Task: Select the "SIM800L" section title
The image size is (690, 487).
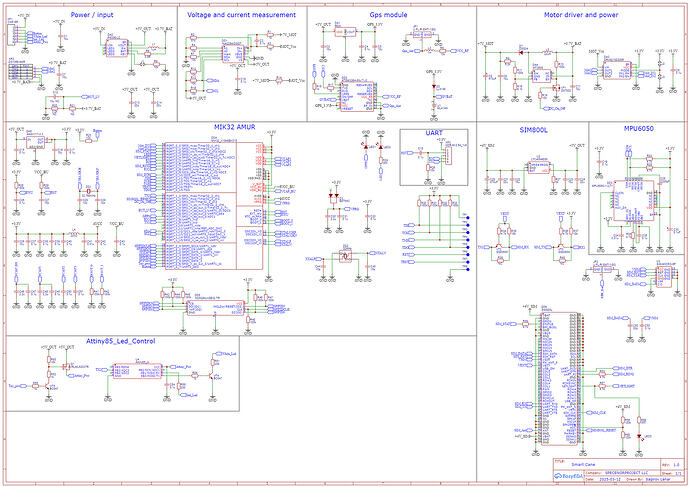Action: click(x=533, y=130)
